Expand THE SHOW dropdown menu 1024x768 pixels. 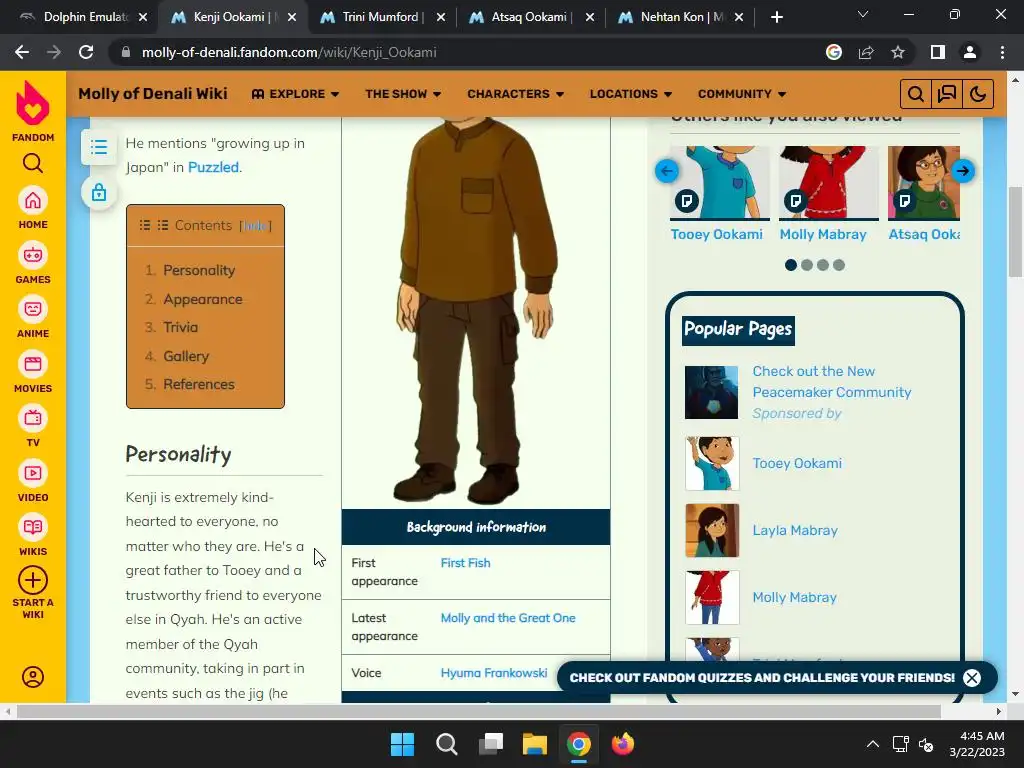click(x=403, y=94)
